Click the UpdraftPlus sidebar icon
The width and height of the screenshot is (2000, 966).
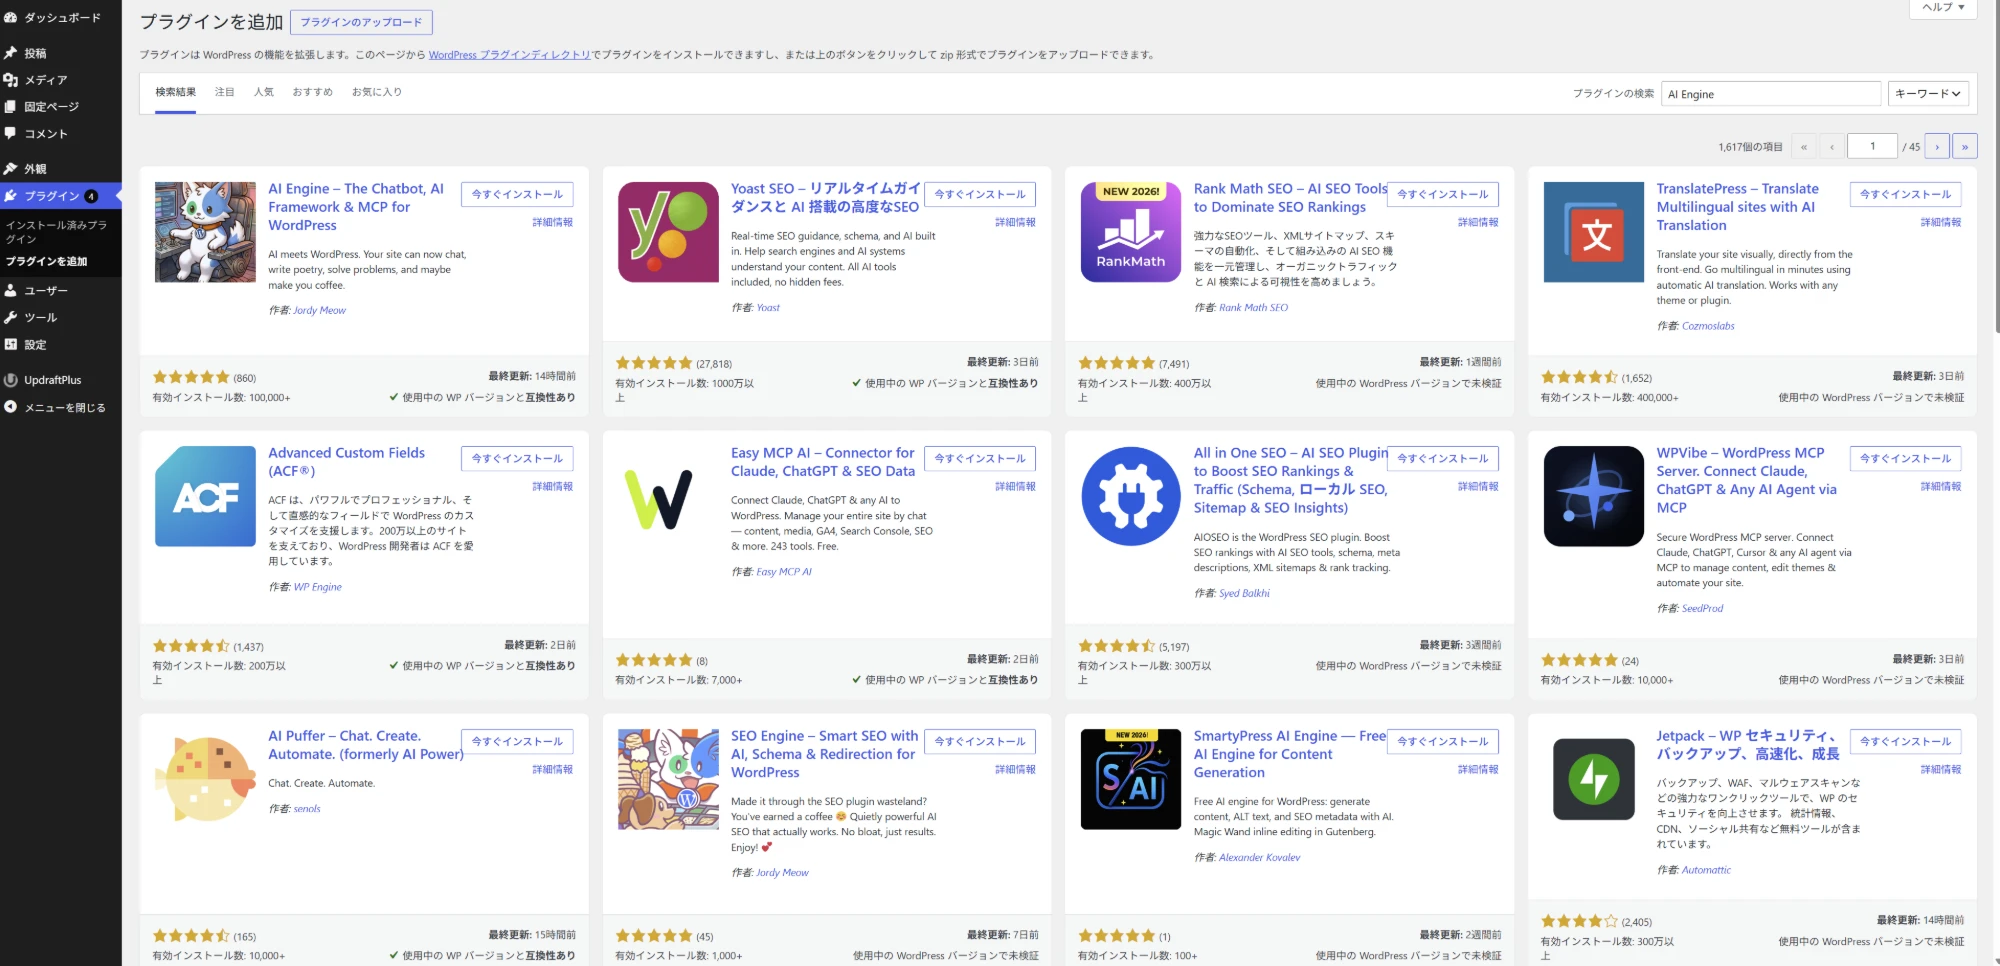point(11,380)
